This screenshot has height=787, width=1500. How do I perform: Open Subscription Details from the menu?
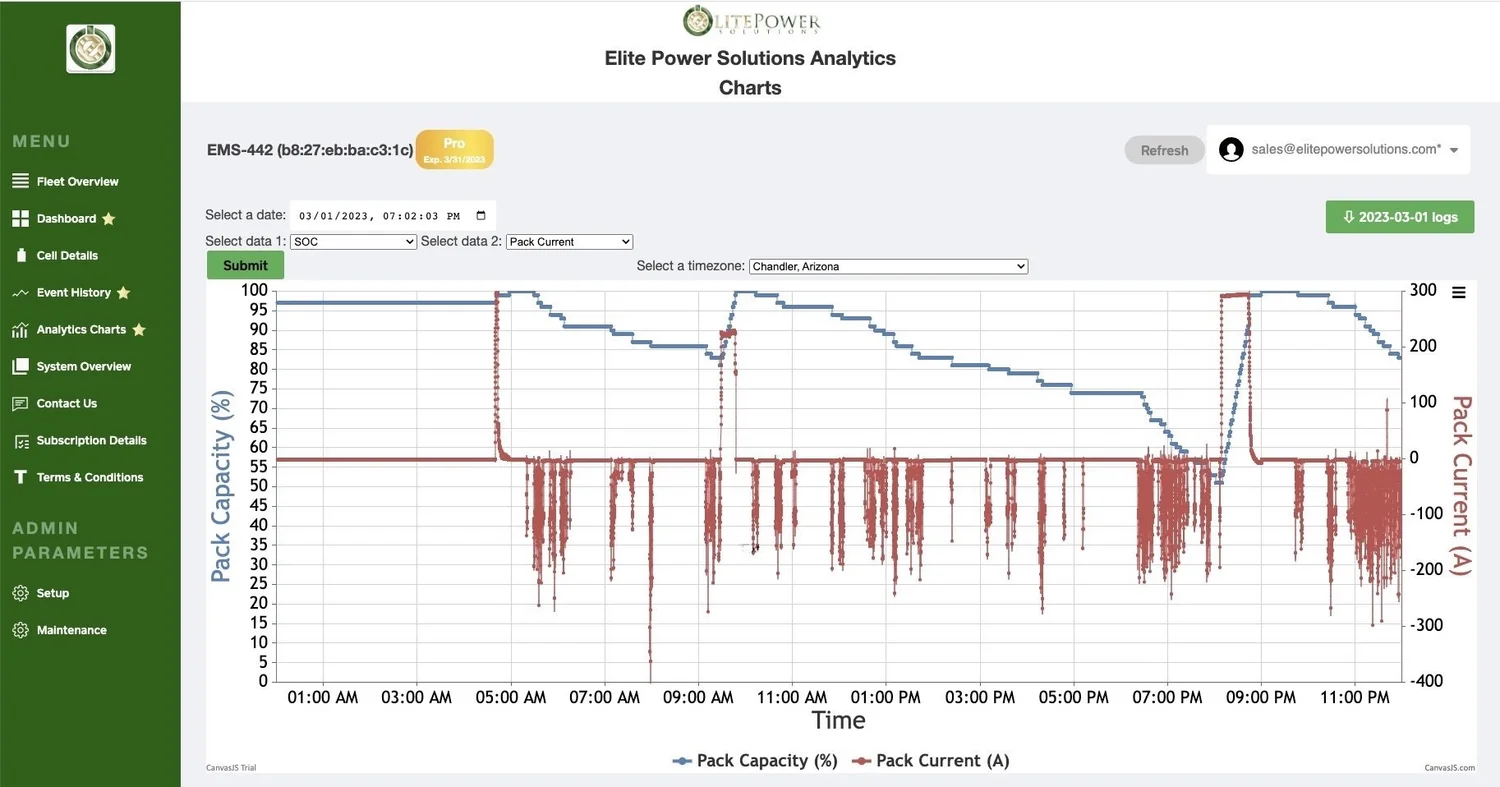tap(20, 440)
